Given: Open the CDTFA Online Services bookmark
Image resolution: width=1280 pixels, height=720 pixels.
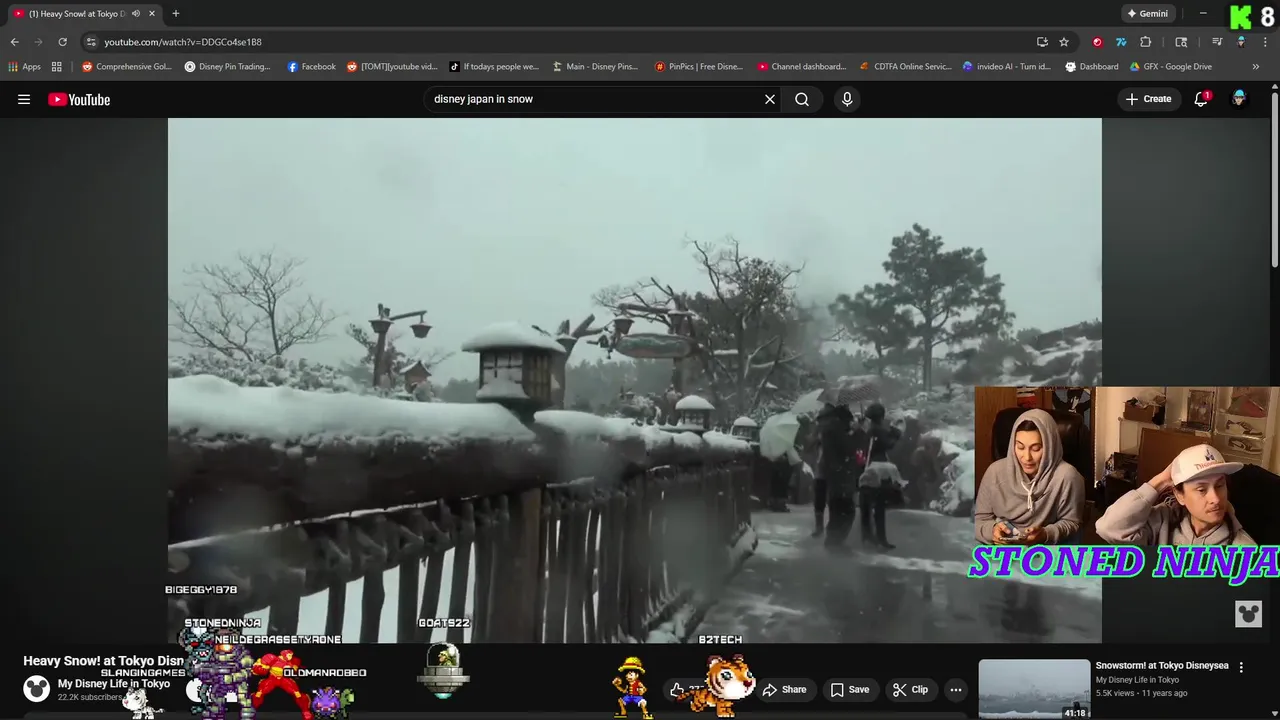Looking at the screenshot, I should pyautogui.click(x=905, y=67).
